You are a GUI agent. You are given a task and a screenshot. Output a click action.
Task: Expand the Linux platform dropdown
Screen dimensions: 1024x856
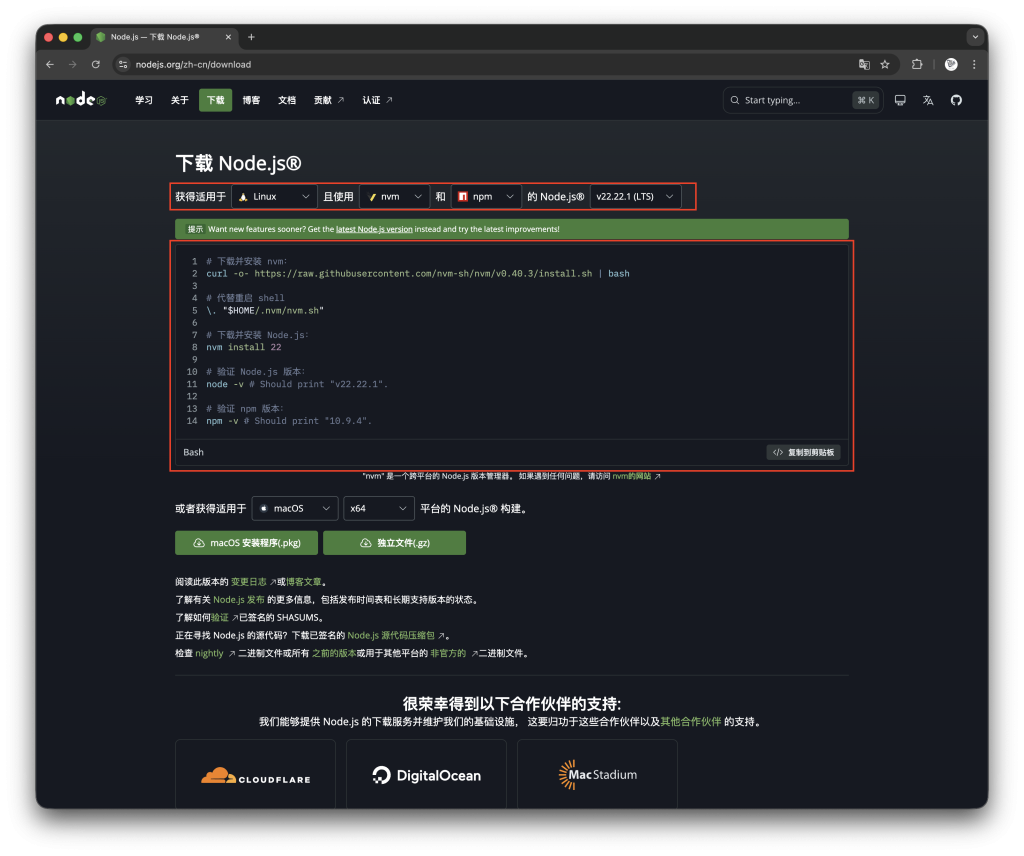274,197
